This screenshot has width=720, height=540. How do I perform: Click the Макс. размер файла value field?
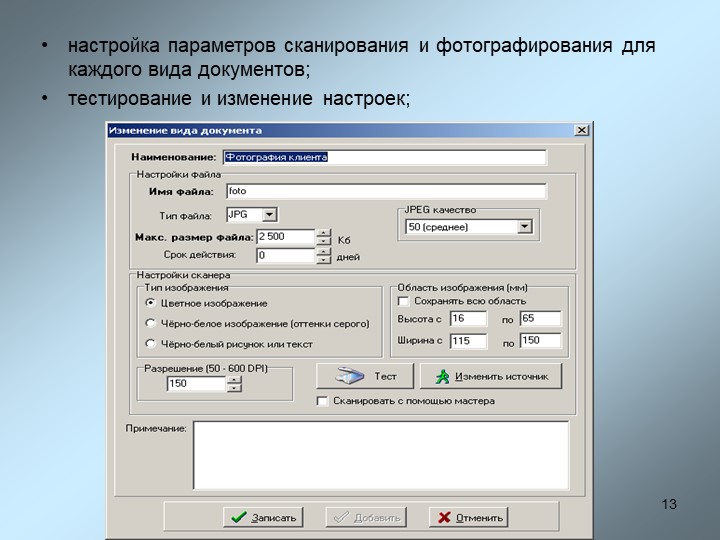[x=286, y=236]
